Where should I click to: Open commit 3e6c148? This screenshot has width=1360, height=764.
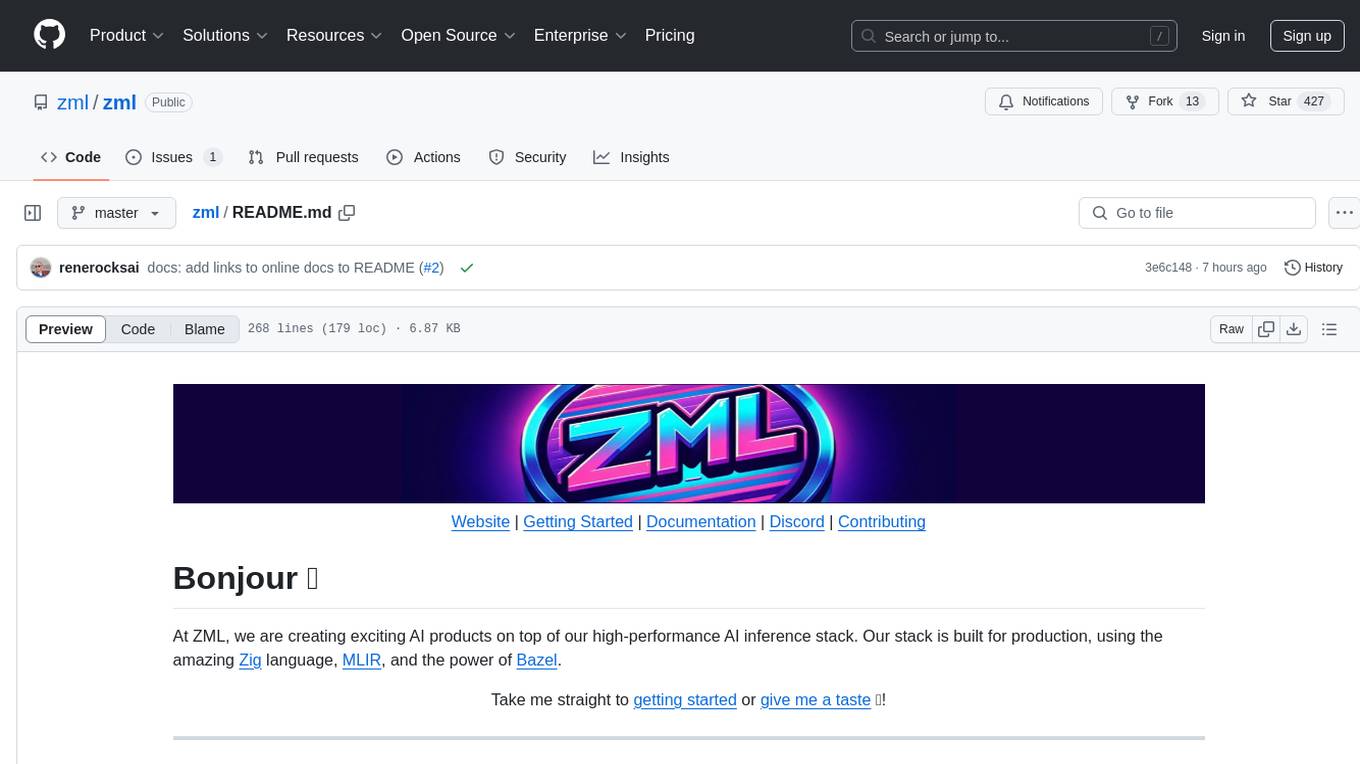[1168, 267]
